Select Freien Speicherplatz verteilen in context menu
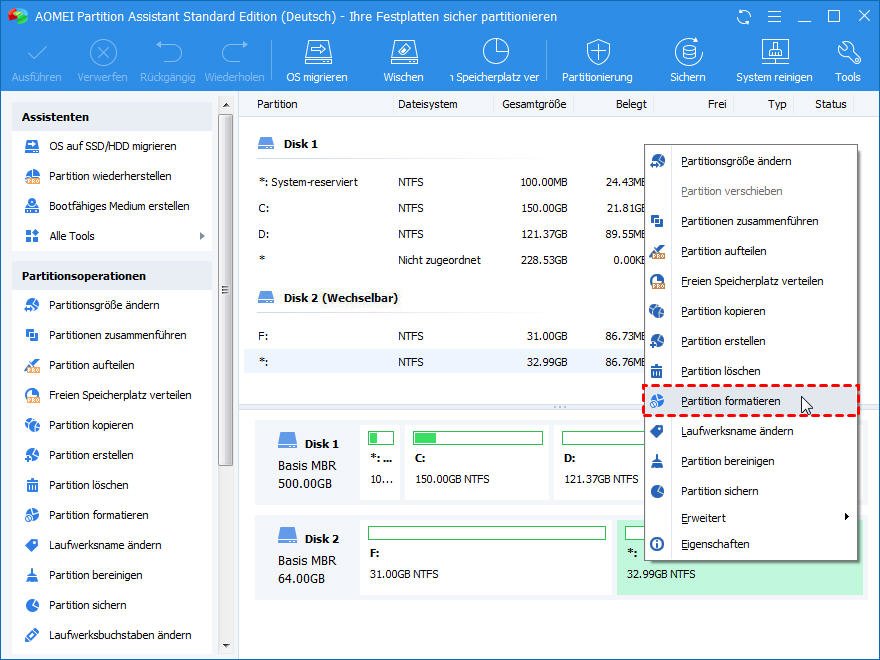880x660 pixels. point(750,281)
